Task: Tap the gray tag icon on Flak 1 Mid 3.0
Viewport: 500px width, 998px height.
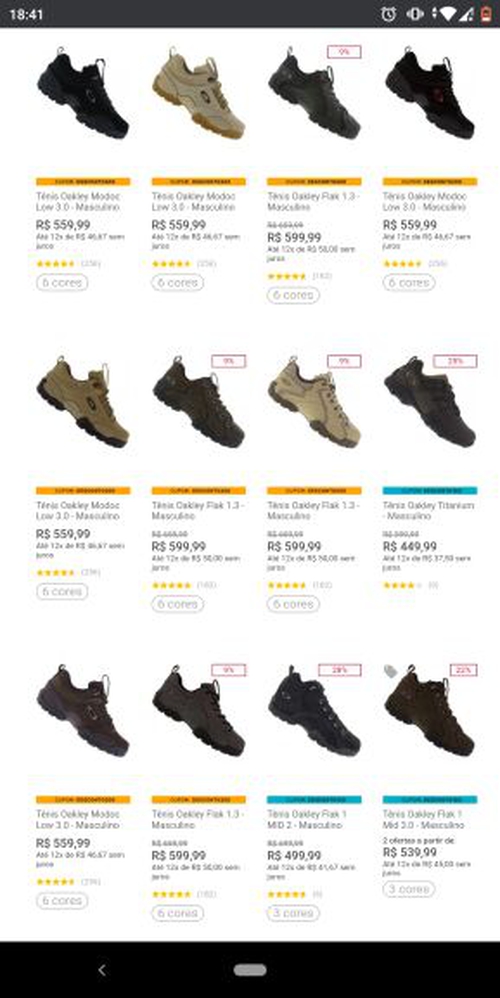Action: click(391, 671)
